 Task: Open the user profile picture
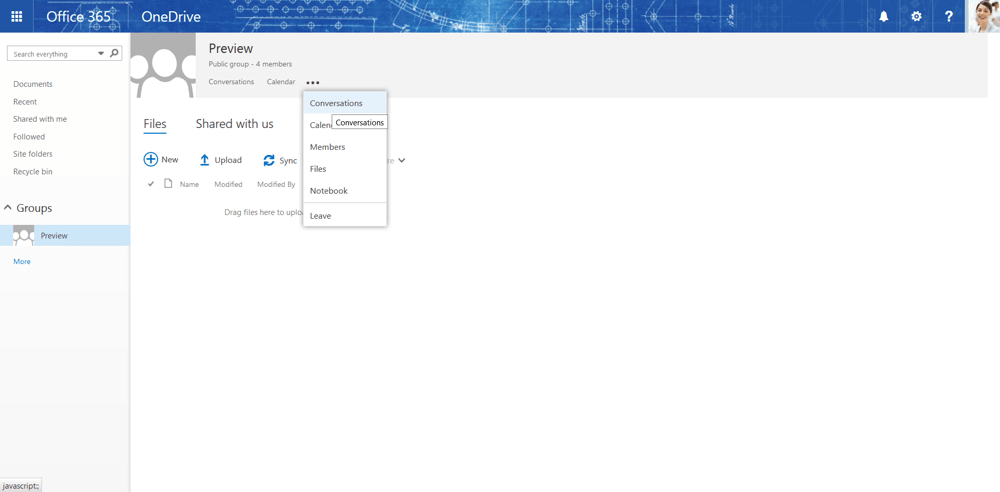984,16
